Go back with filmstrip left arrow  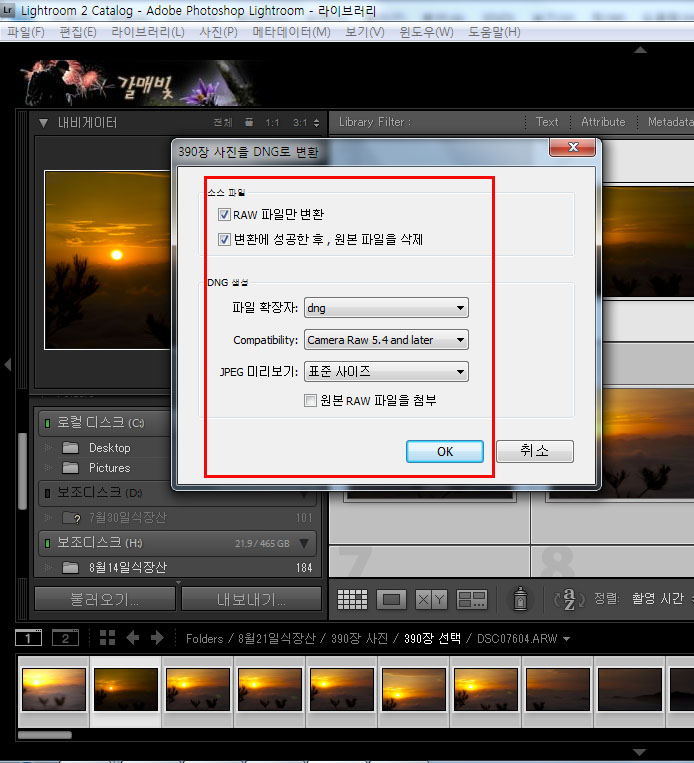point(132,638)
